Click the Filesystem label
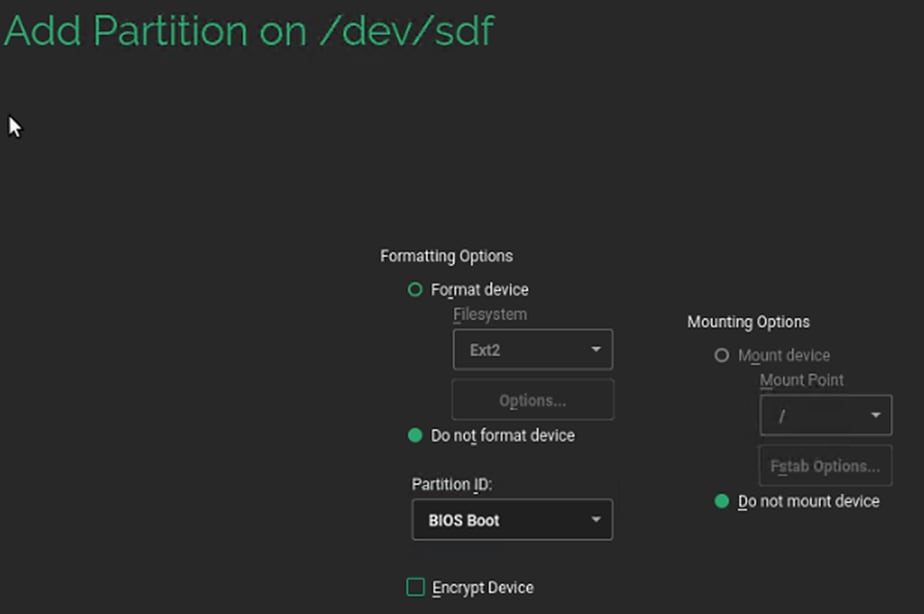This screenshot has height=614, width=924. click(x=490, y=315)
